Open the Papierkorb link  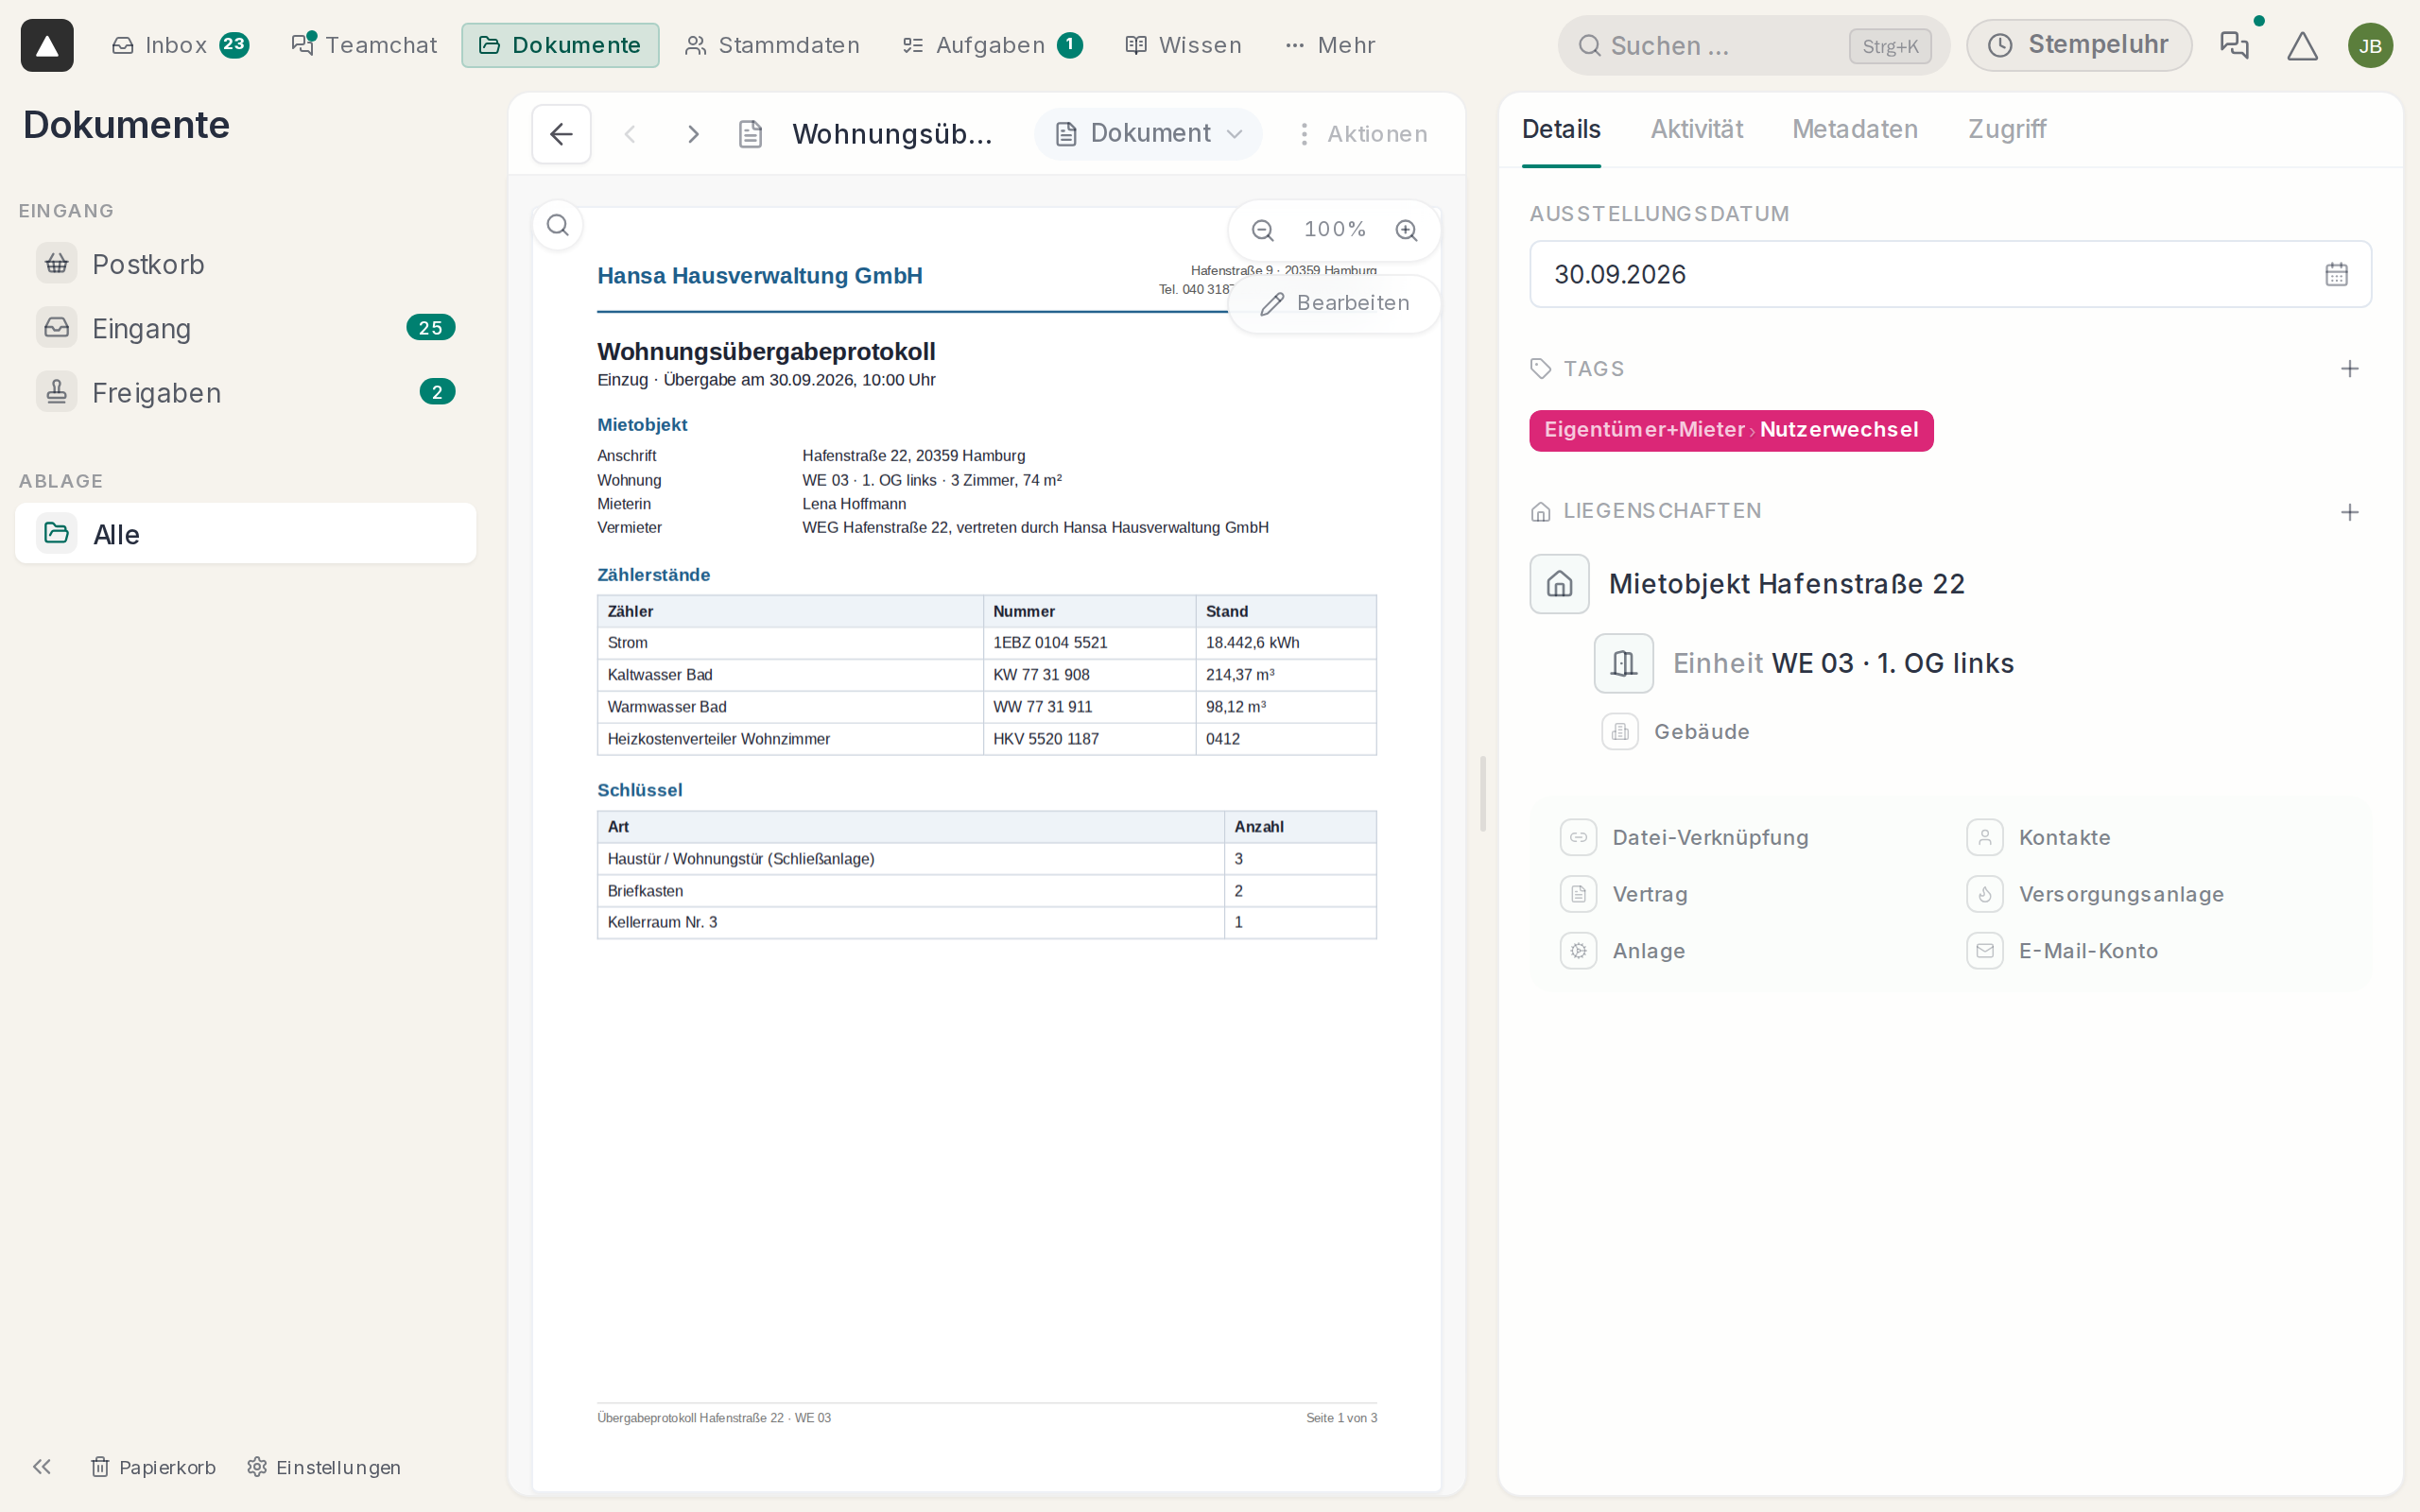coord(153,1467)
